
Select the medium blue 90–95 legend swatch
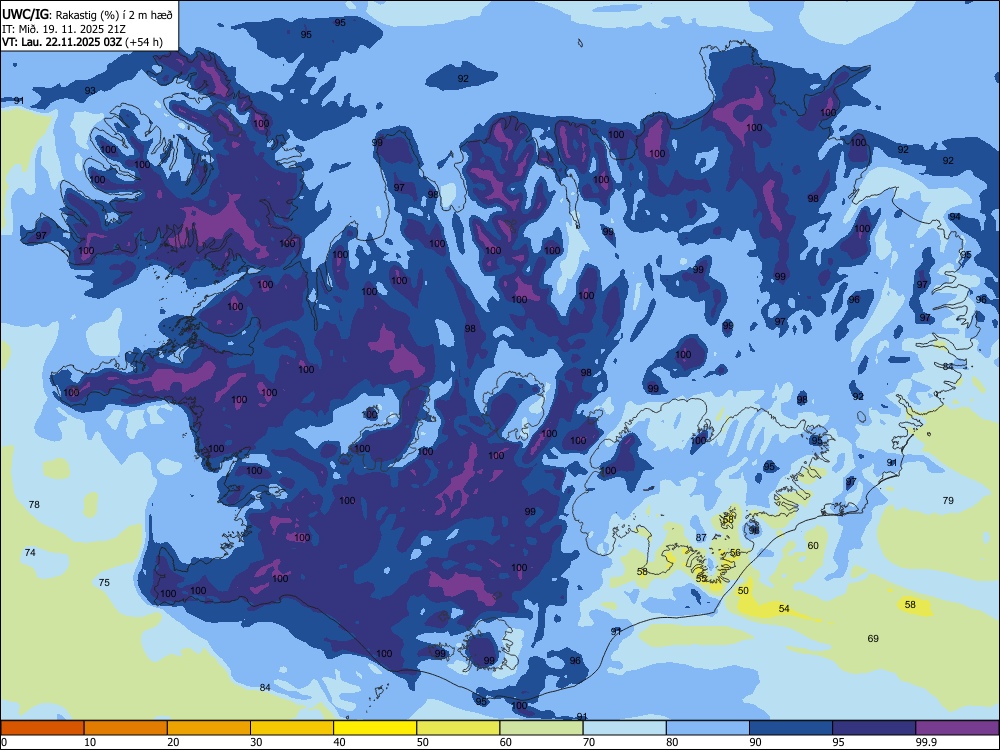(x=791, y=728)
